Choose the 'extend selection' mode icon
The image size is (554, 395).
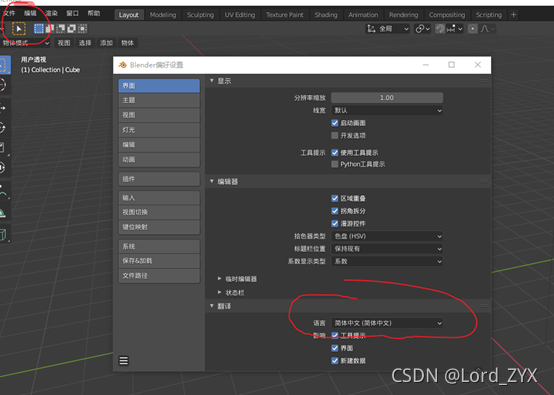click(x=49, y=29)
